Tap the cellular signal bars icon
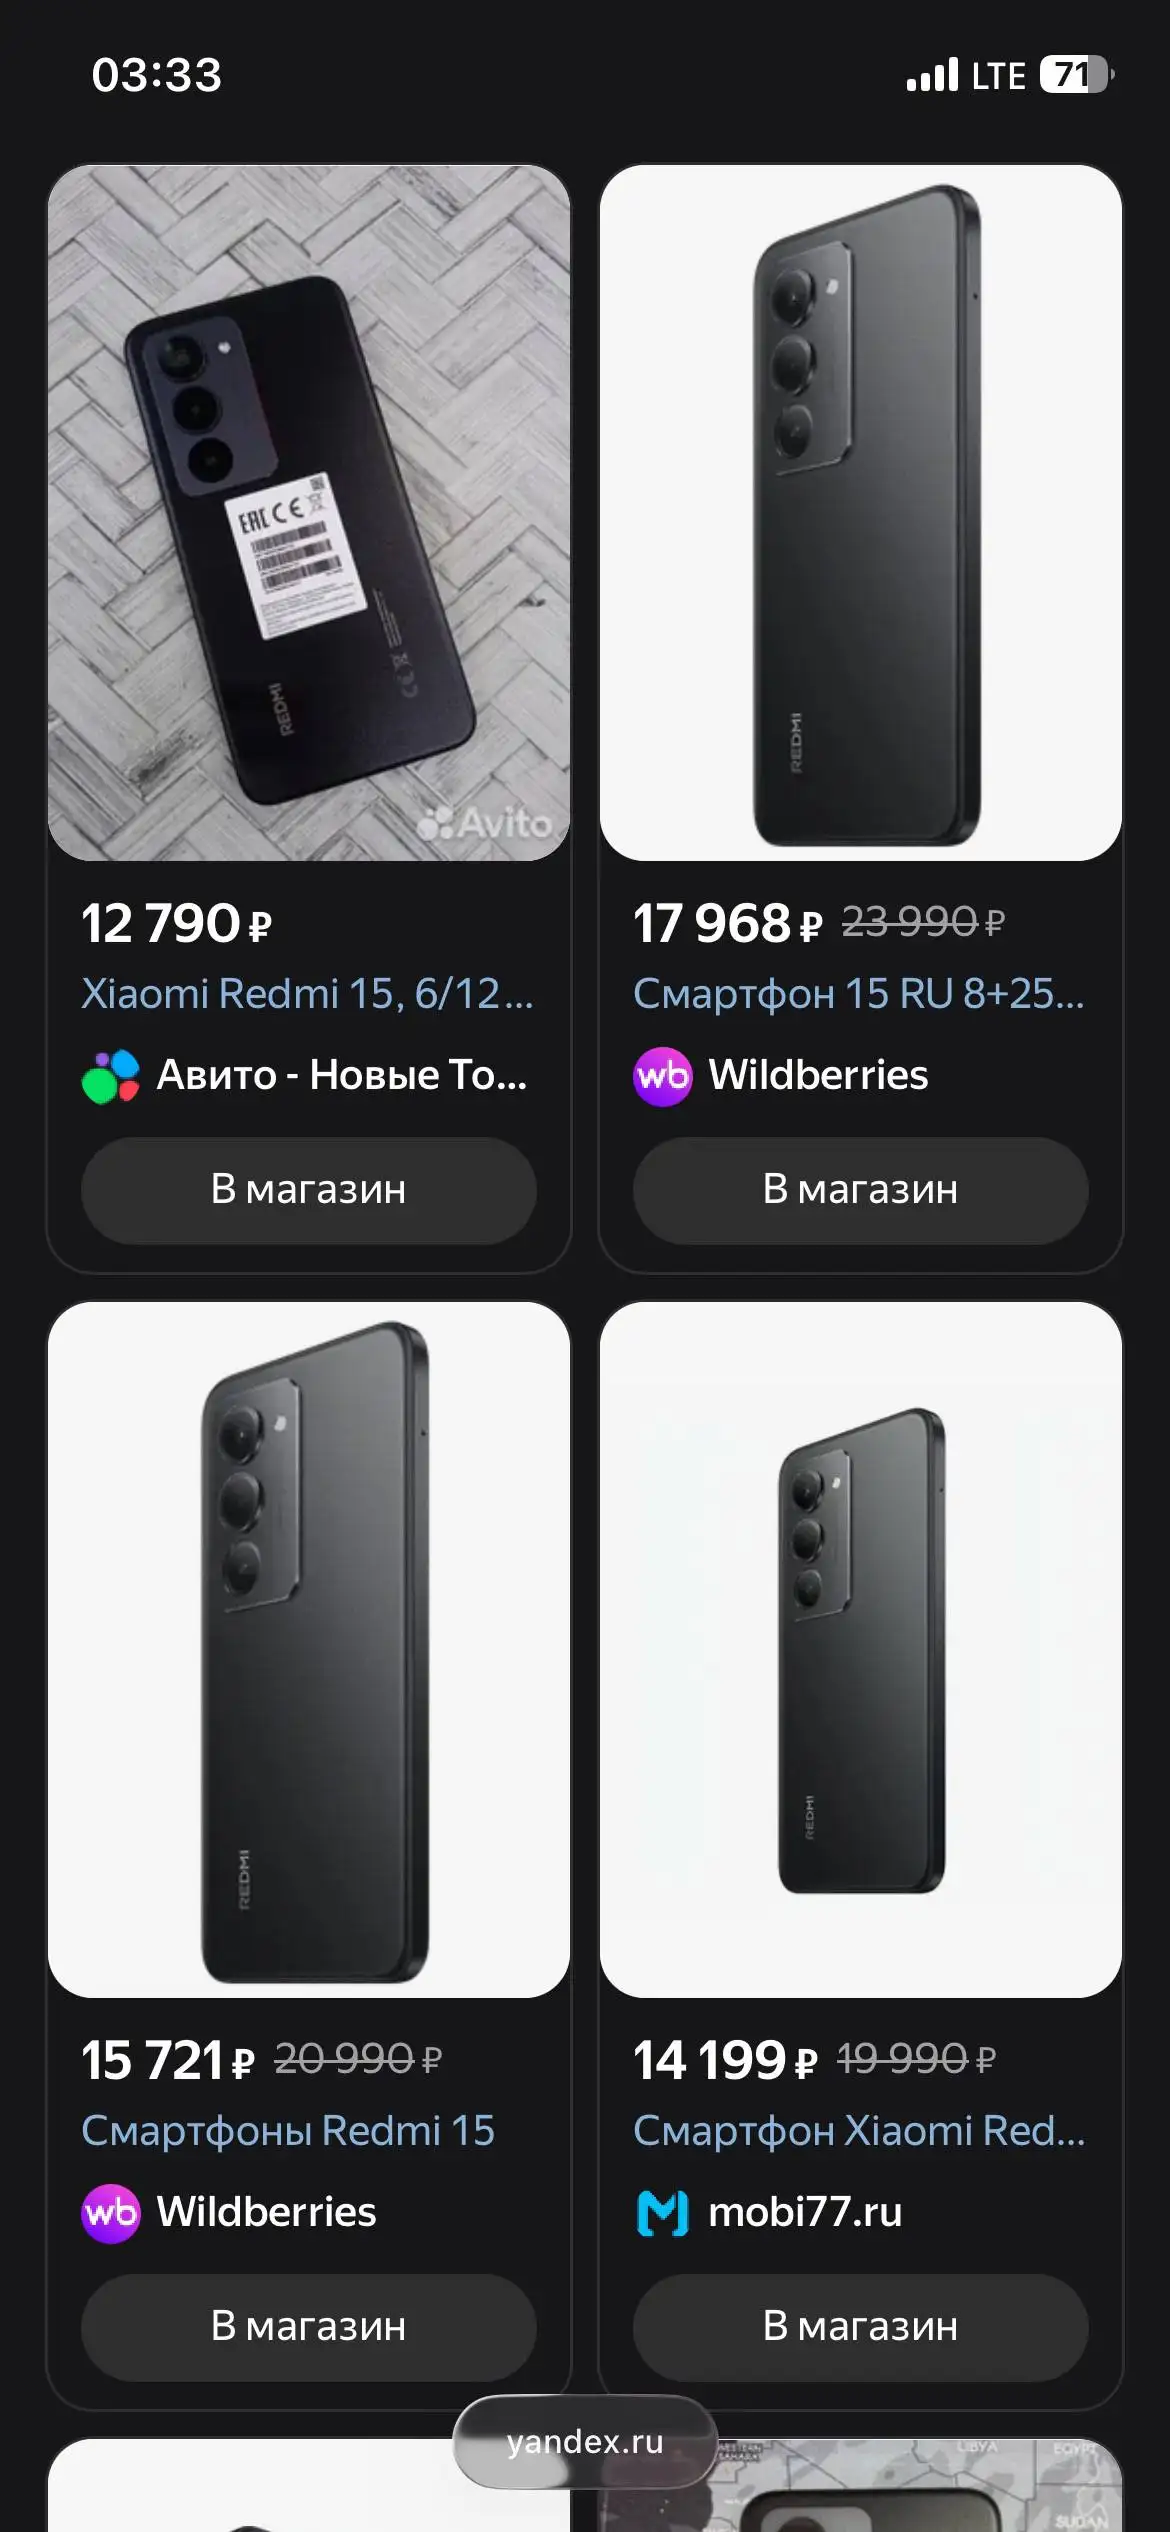The height and width of the screenshot is (2532, 1170). click(932, 75)
